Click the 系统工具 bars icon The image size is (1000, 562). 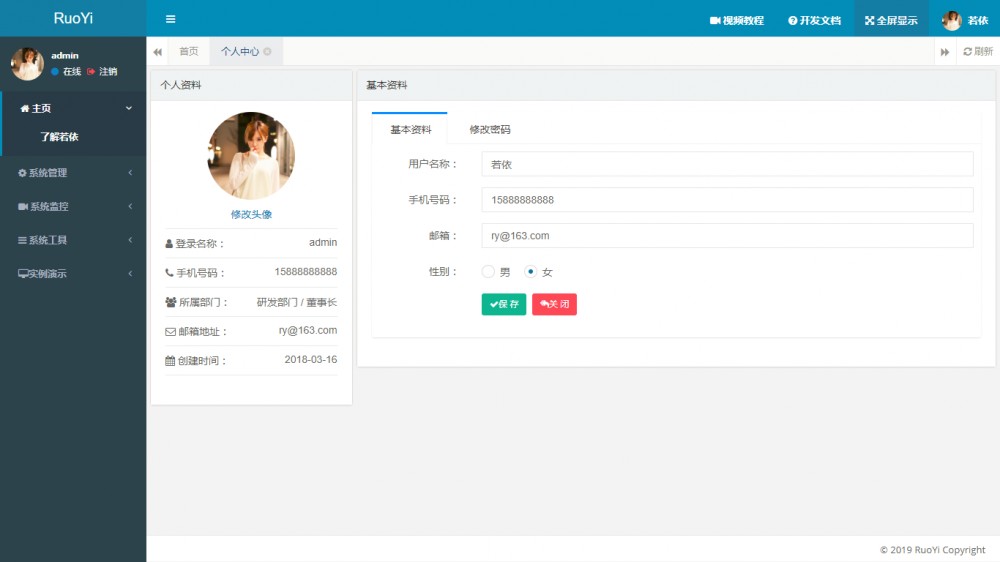(22, 240)
